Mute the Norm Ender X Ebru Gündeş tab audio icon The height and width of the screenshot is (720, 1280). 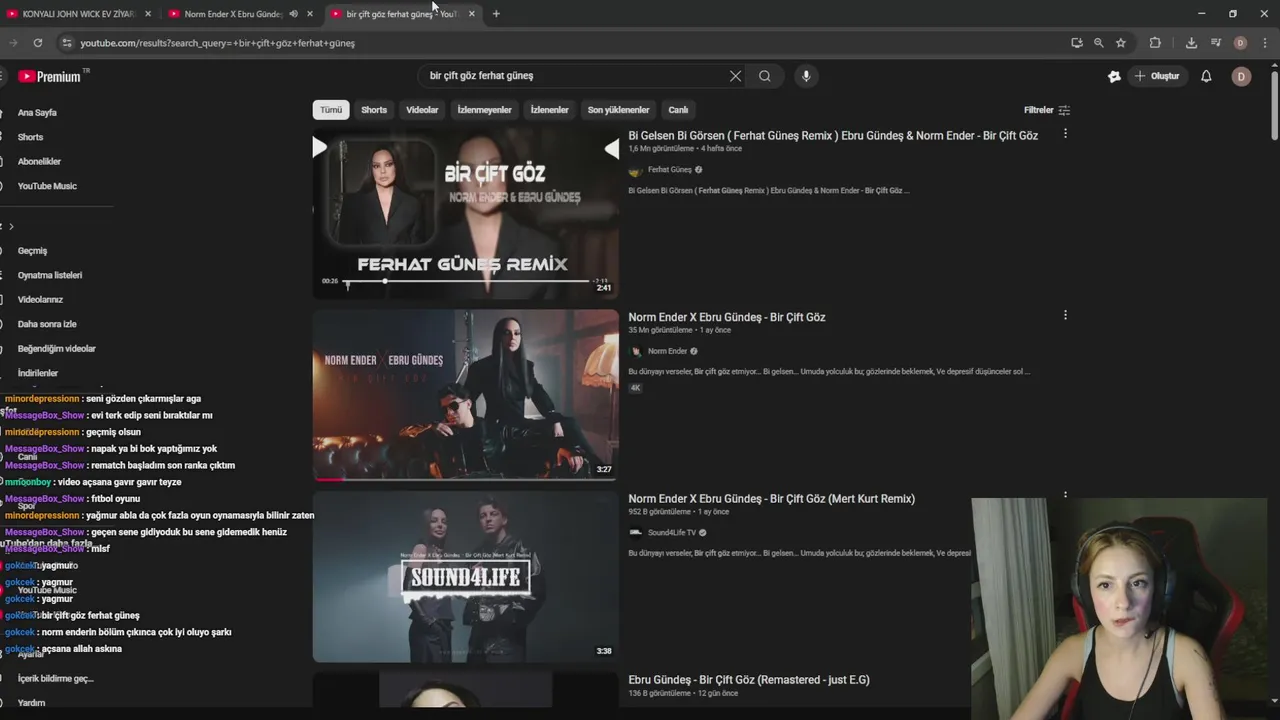293,14
